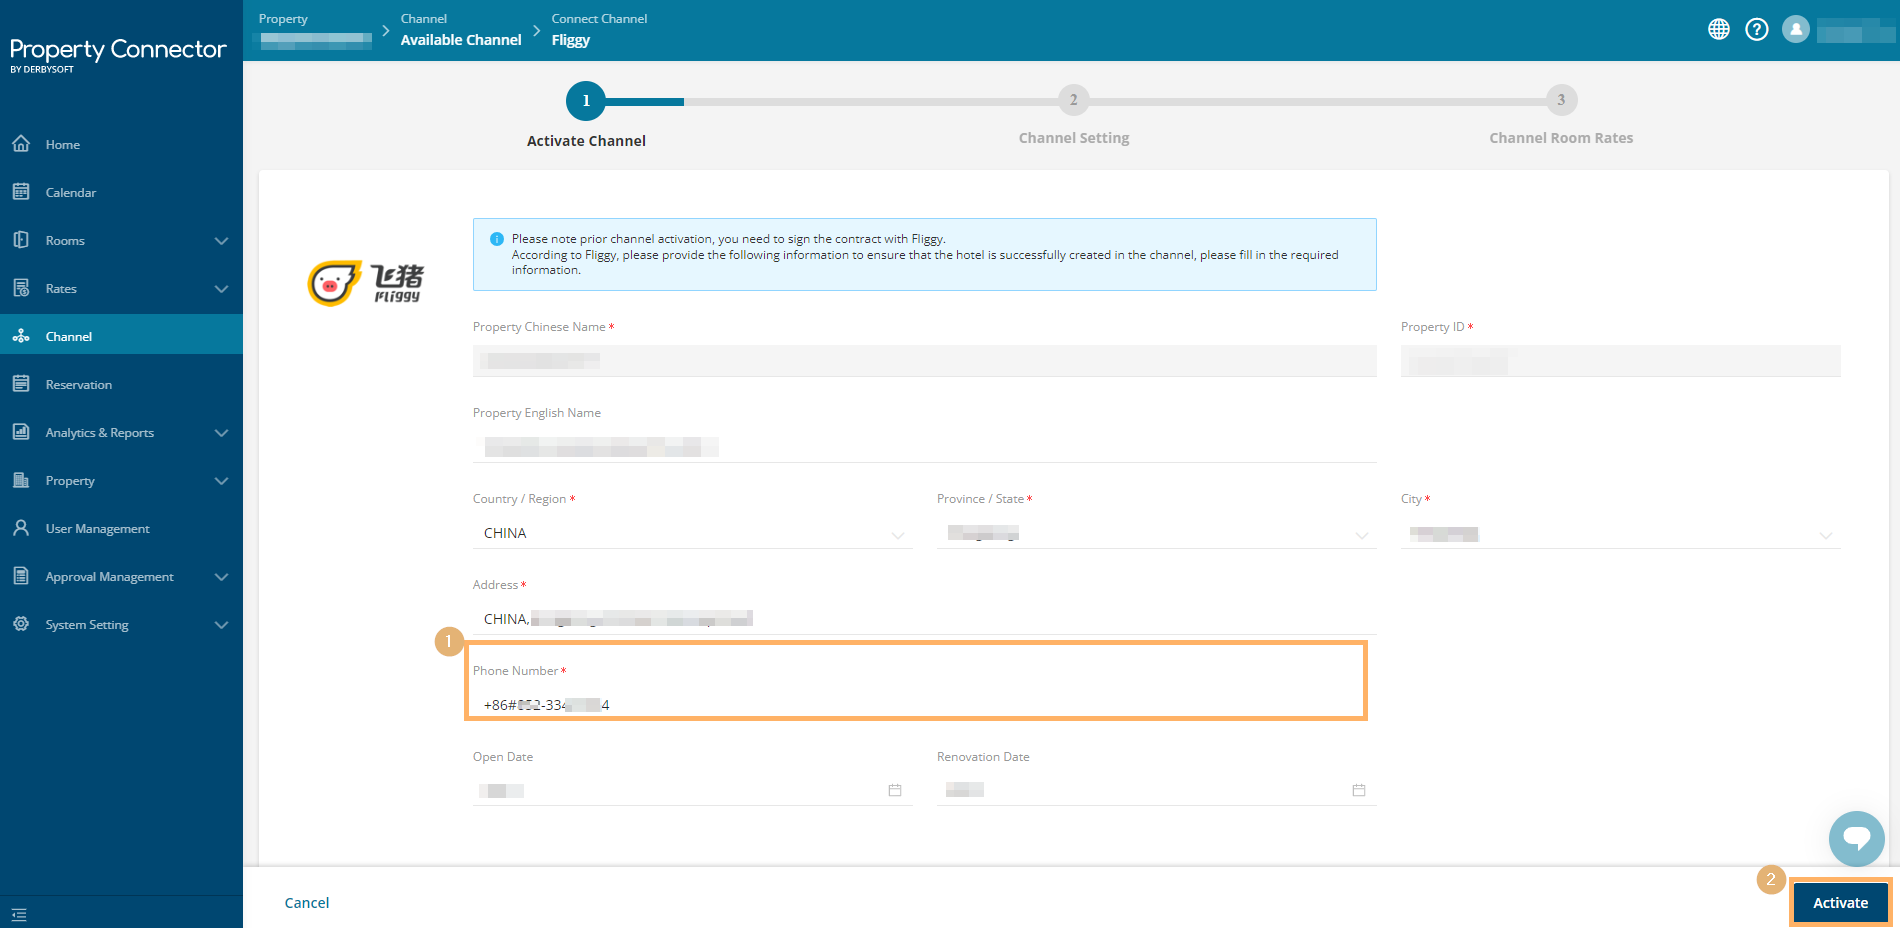
Task: Select the Property building icon in sidebar
Action: [21, 480]
